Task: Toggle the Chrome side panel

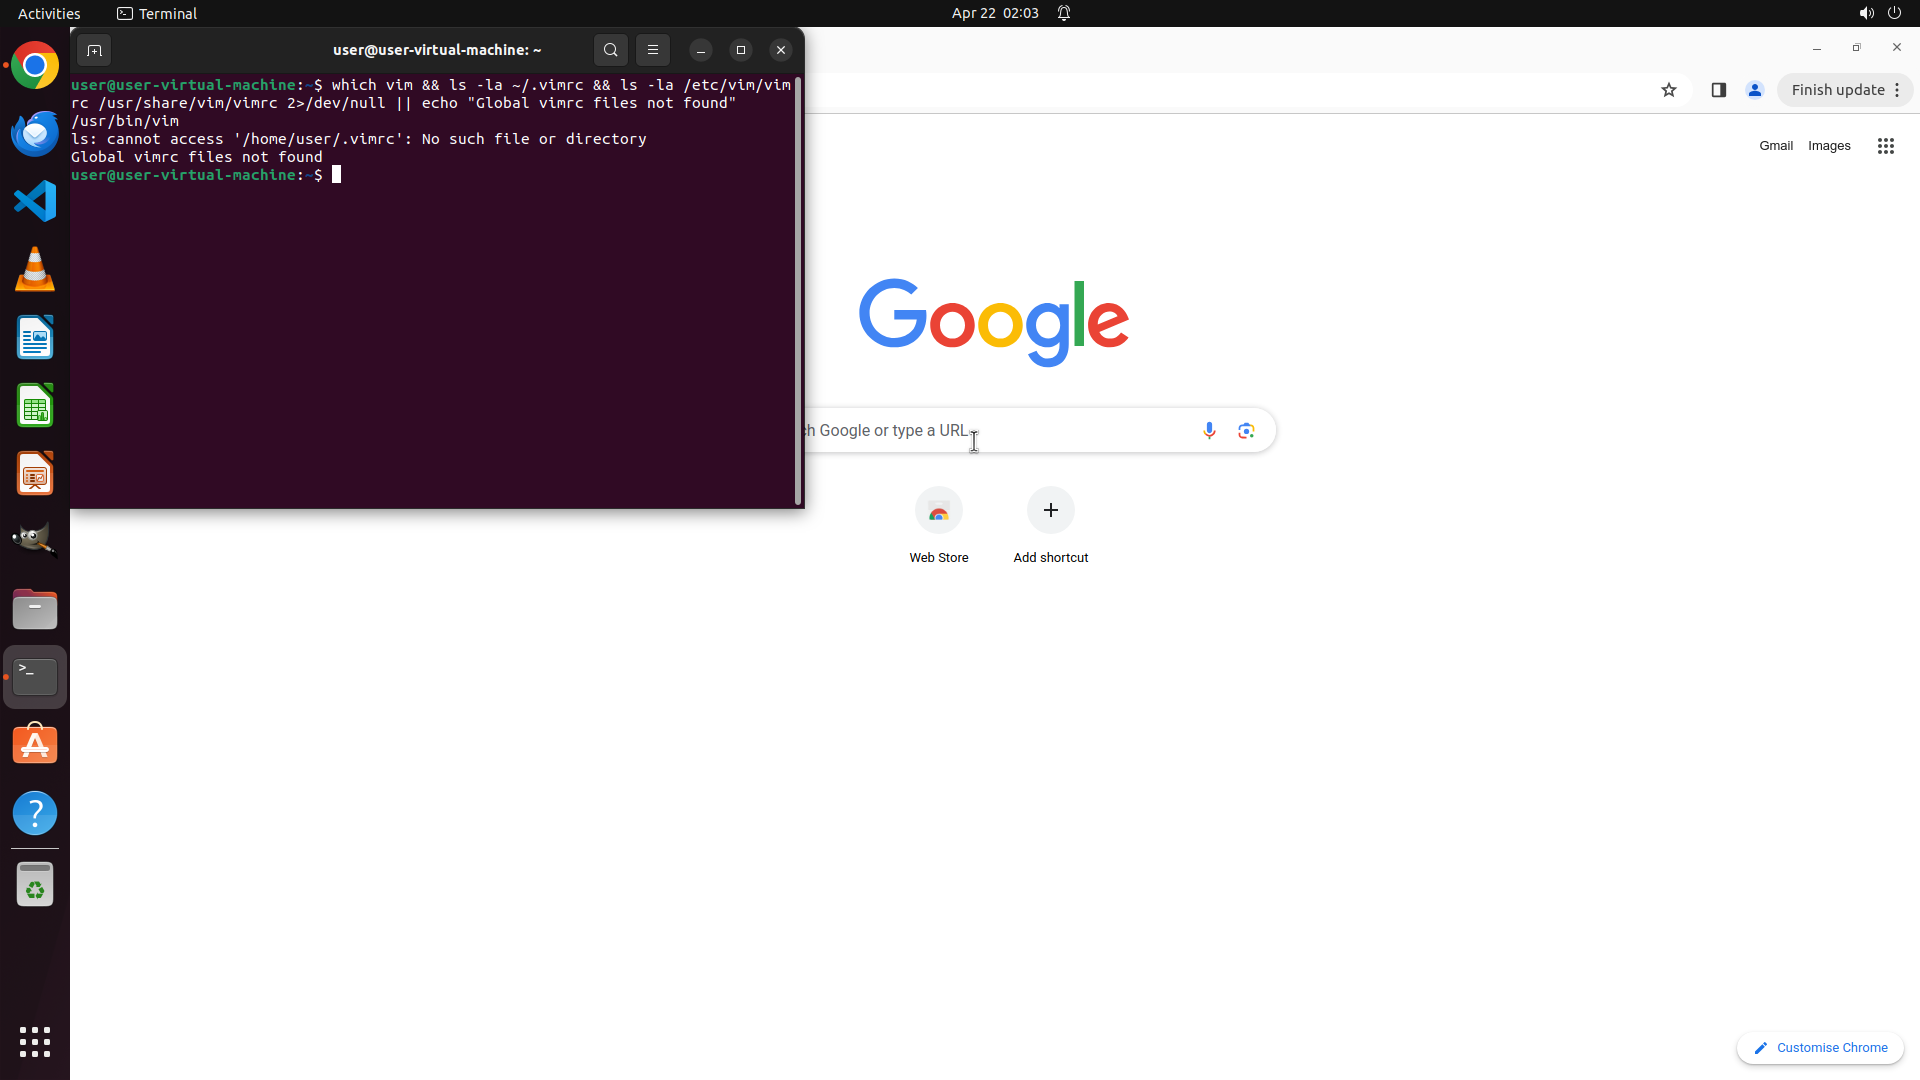Action: pos(1718,90)
